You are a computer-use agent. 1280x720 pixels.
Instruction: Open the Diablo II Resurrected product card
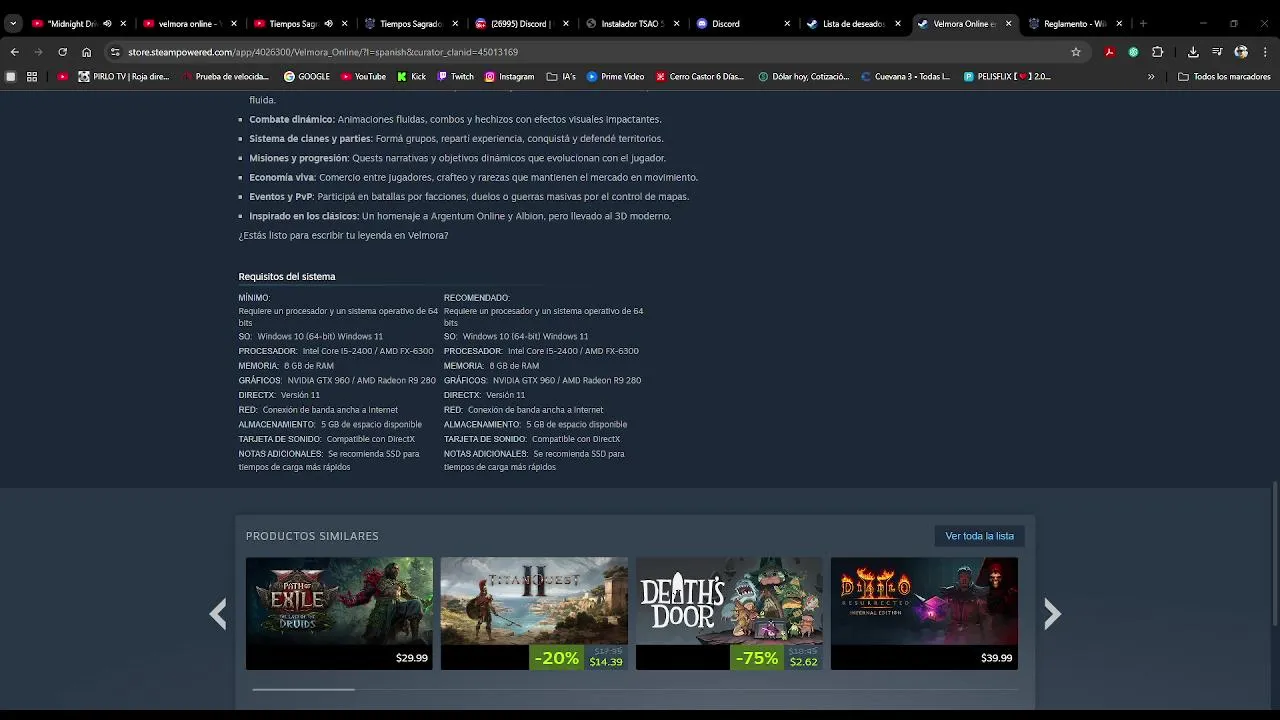(x=924, y=613)
